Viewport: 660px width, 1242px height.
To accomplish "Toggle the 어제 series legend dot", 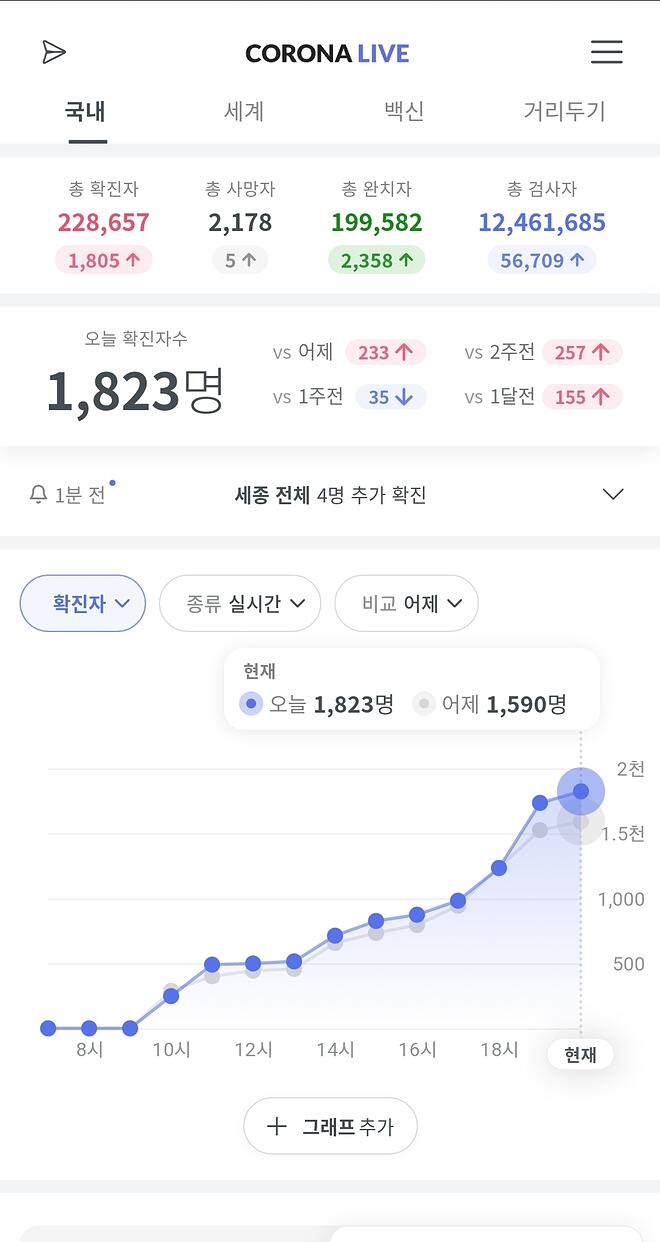I will (424, 704).
